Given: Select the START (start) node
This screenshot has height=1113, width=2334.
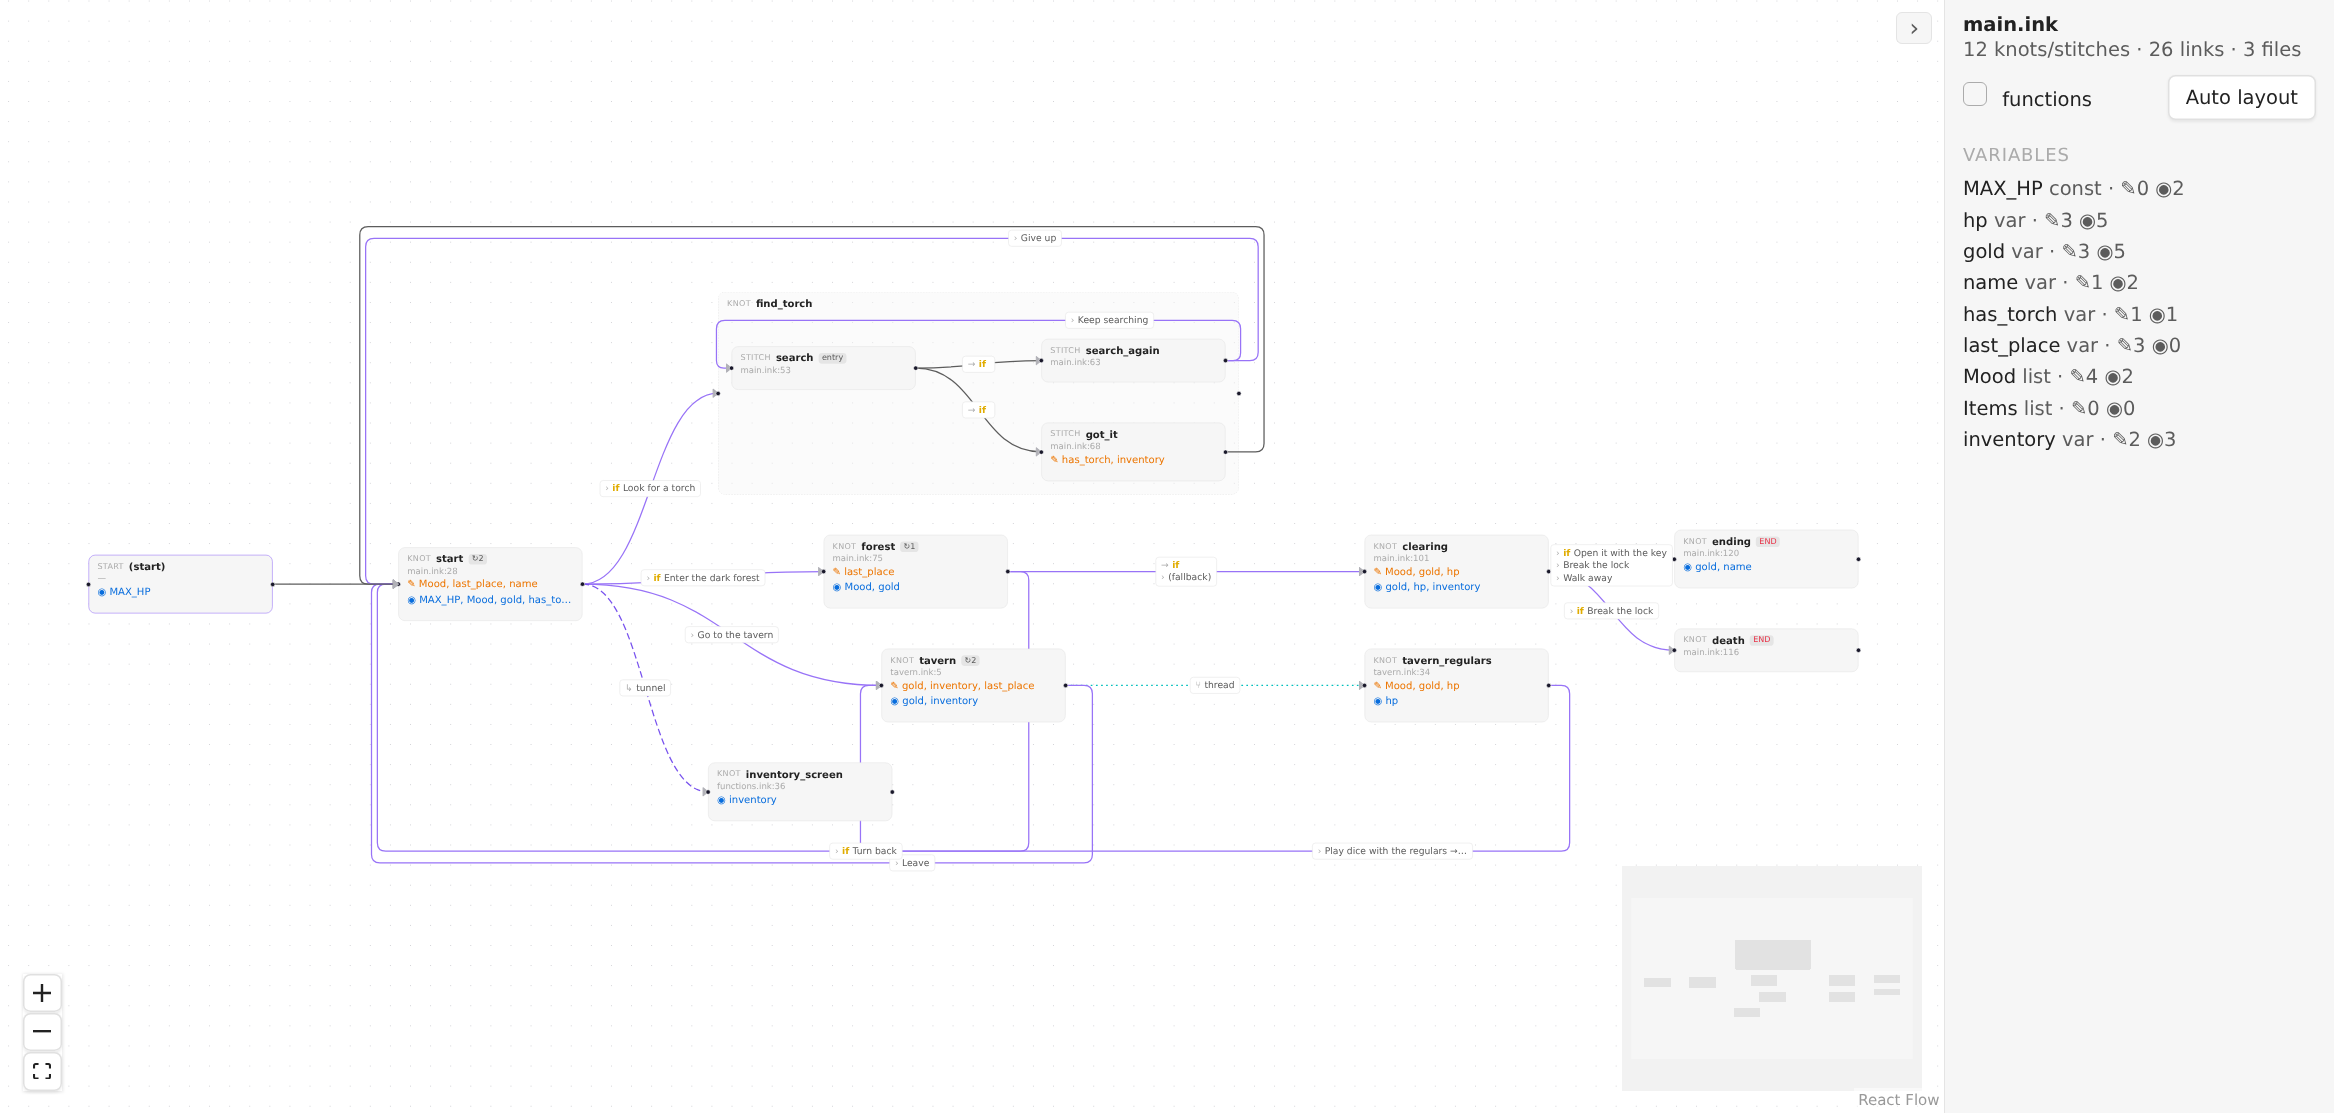Looking at the screenshot, I should tap(180, 584).
